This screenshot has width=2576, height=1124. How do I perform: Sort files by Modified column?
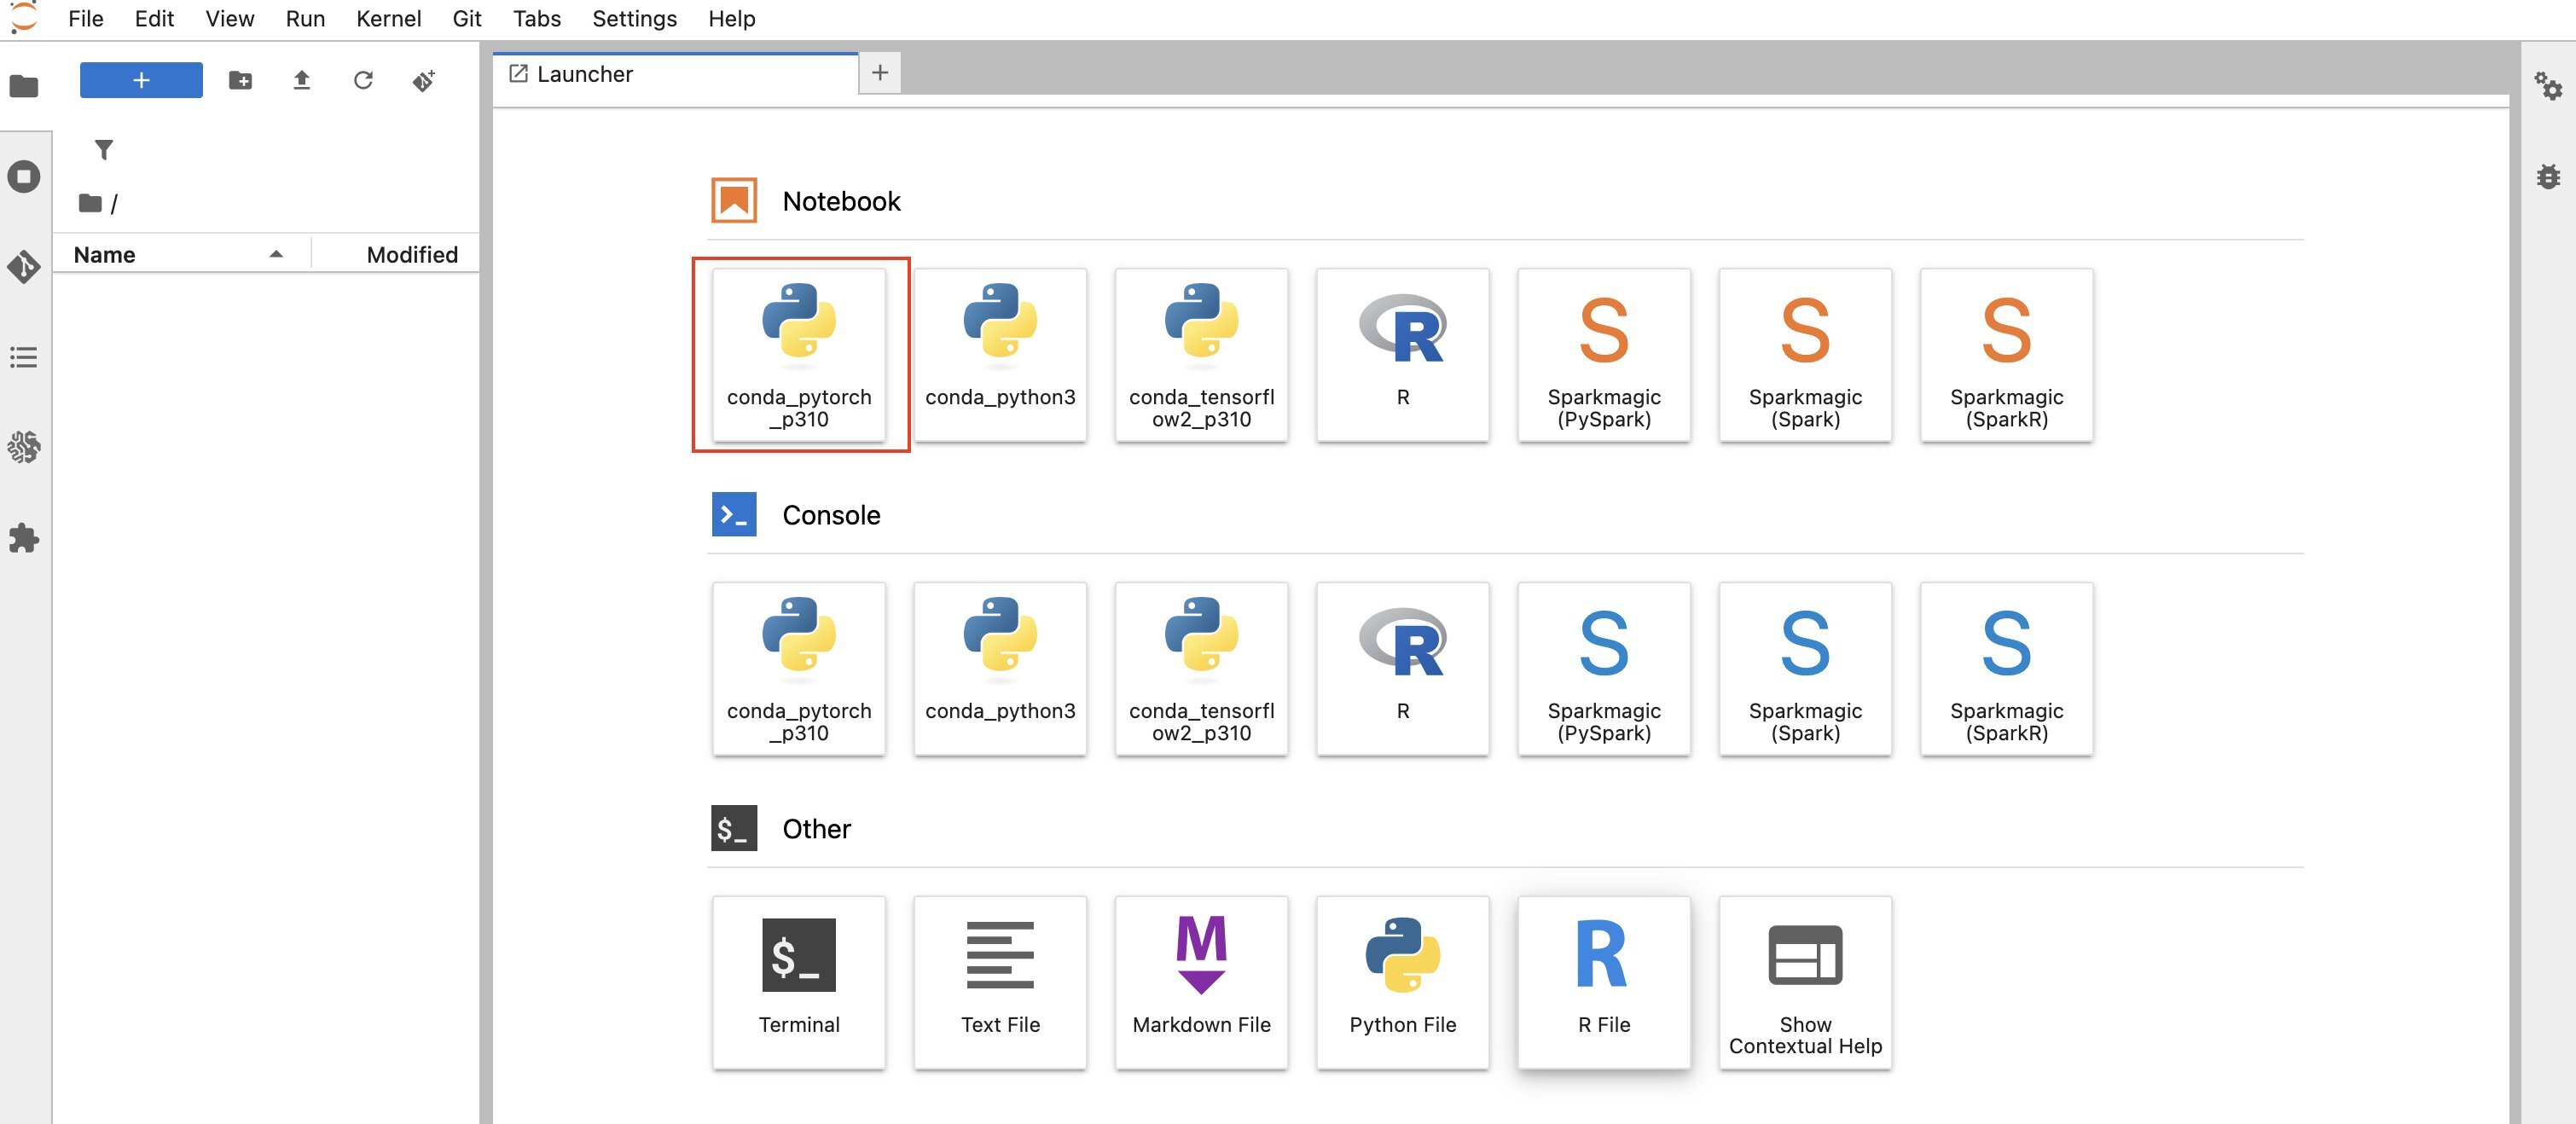[x=411, y=254]
